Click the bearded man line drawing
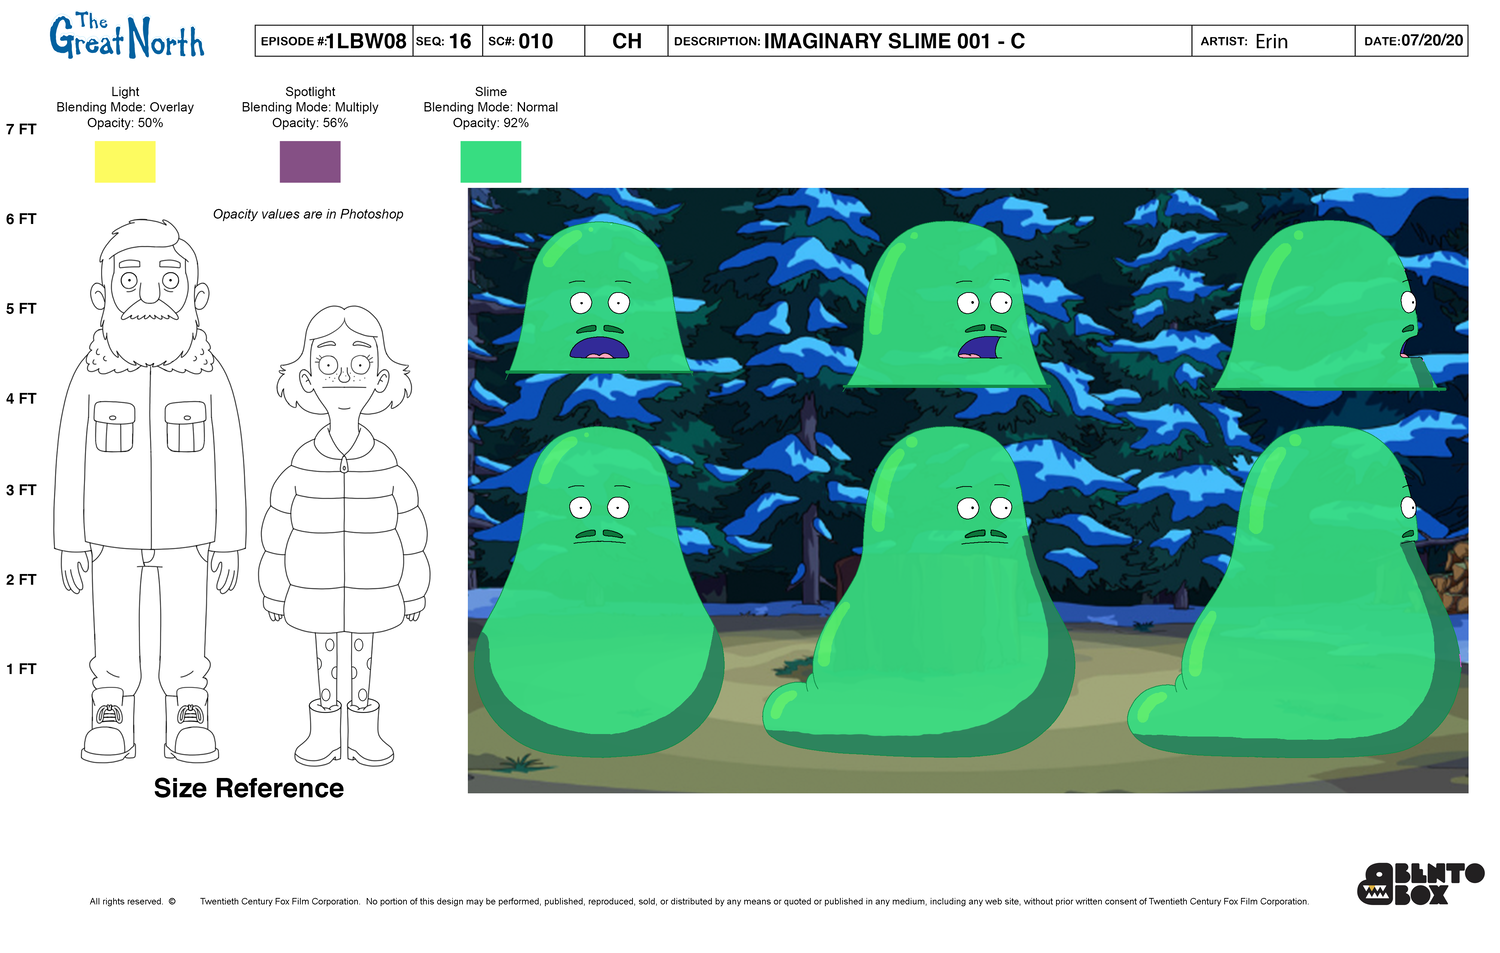This screenshot has height=953, width=1500. (150, 490)
